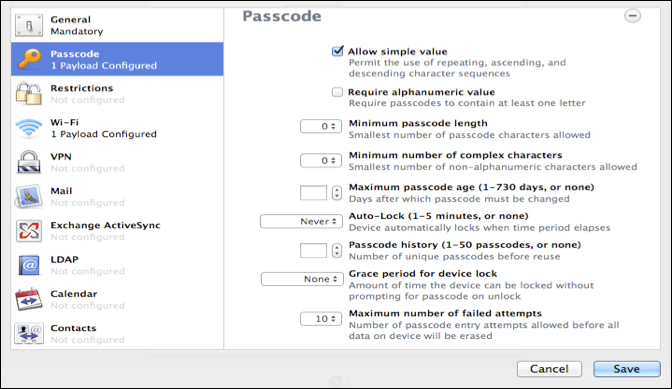Viewport: 672px width, 389px height.
Task: Open Maximum failed attempts dropdown
Action: pos(321,319)
